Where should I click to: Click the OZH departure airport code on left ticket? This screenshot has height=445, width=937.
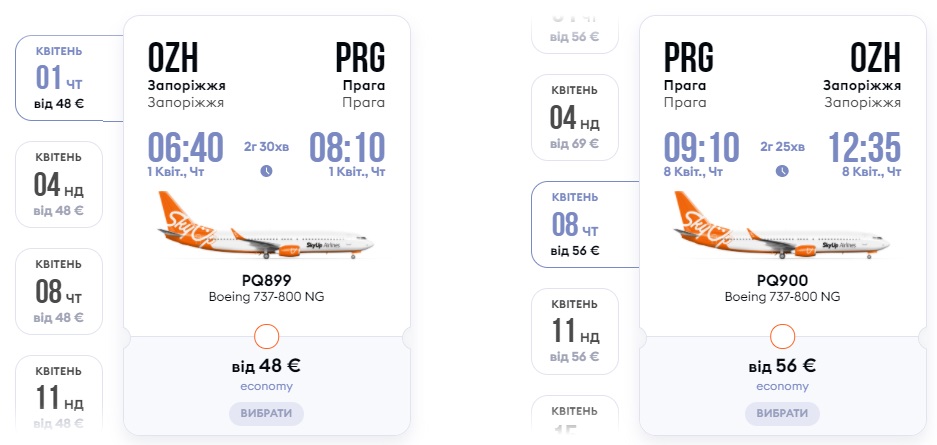178,57
